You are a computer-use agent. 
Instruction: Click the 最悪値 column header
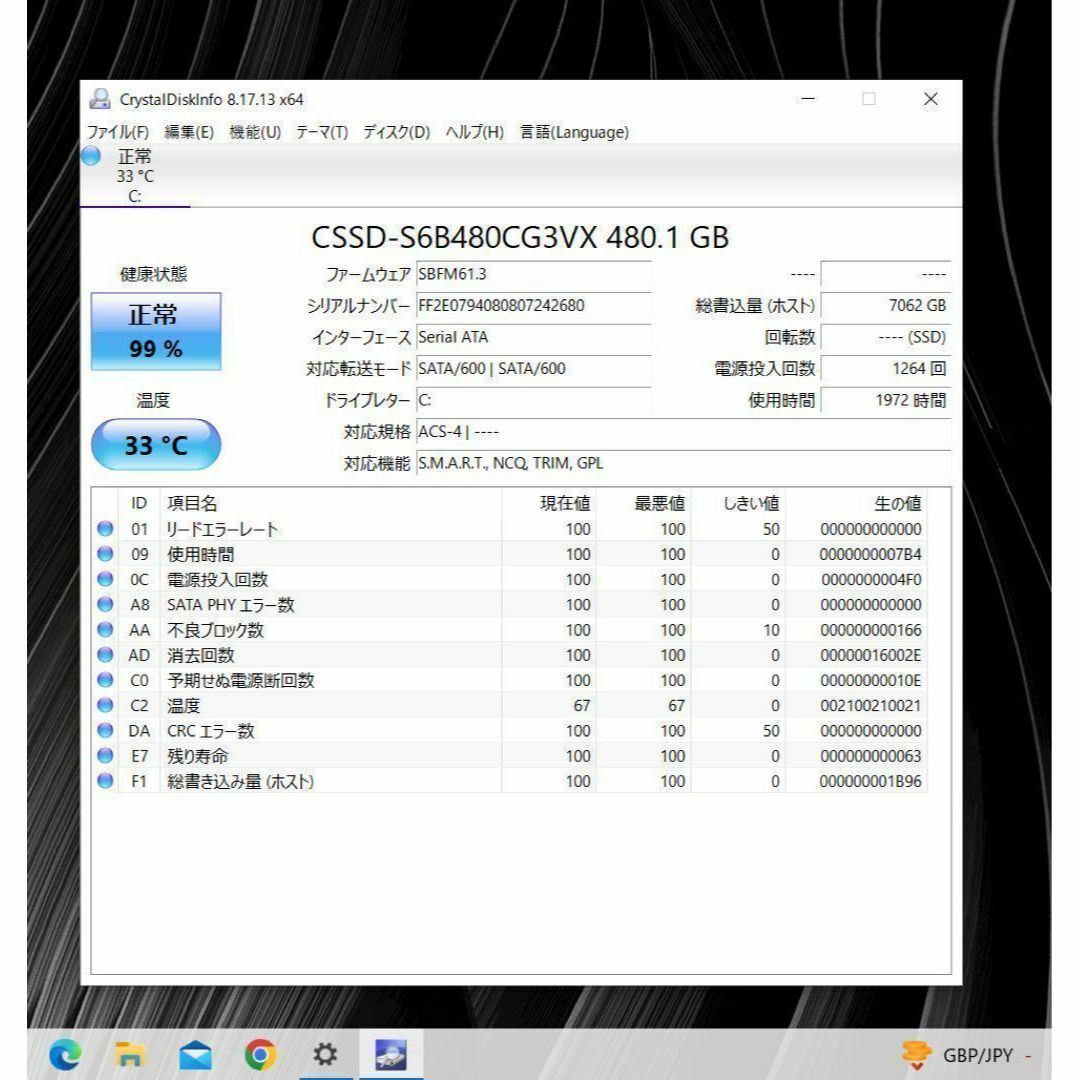[644, 503]
